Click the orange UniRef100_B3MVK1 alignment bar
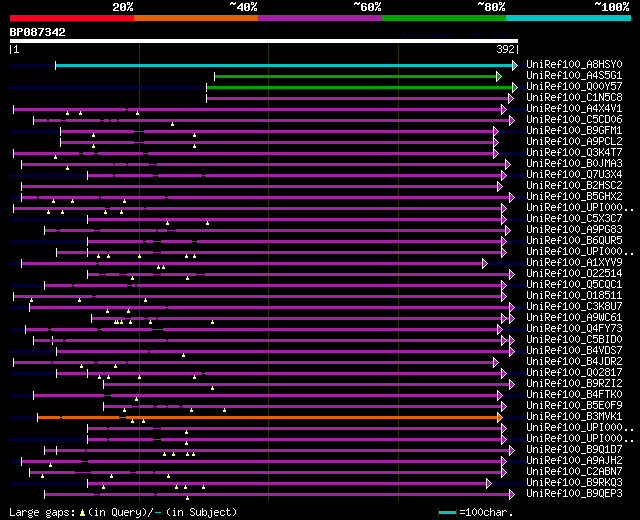 pos(267,417)
